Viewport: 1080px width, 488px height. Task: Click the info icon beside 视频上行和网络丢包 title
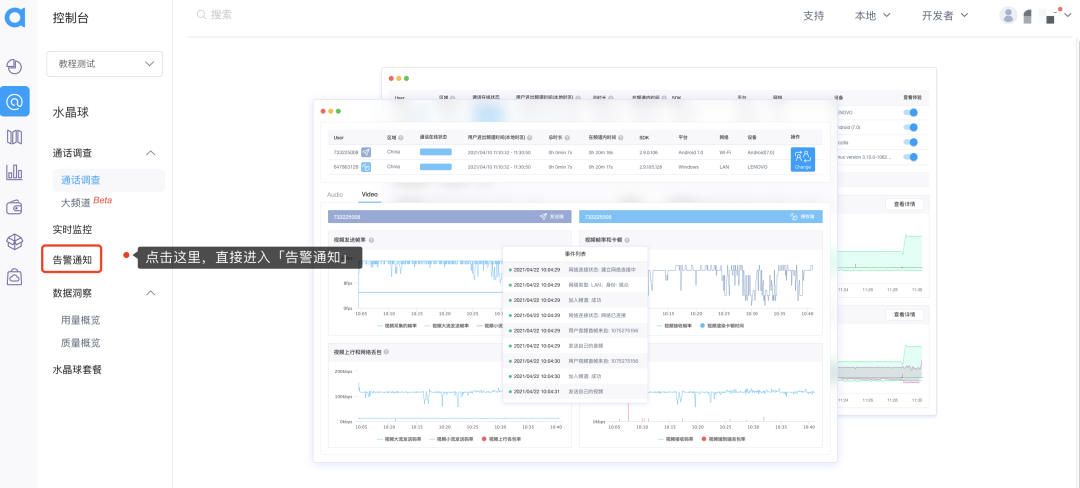click(x=386, y=352)
